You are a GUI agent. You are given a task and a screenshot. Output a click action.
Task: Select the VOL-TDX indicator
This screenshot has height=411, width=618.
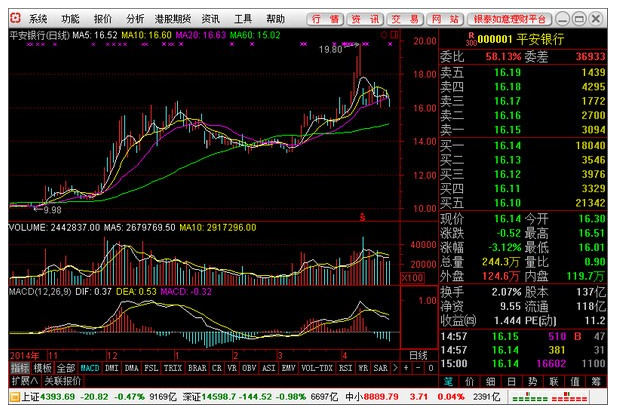(x=317, y=368)
